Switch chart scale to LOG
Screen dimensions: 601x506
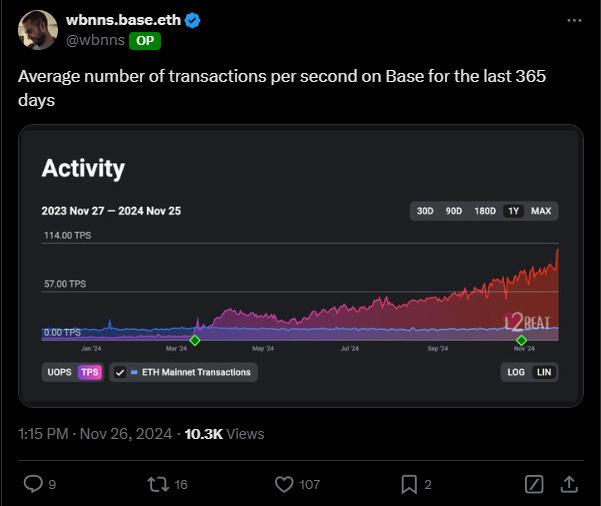(516, 372)
